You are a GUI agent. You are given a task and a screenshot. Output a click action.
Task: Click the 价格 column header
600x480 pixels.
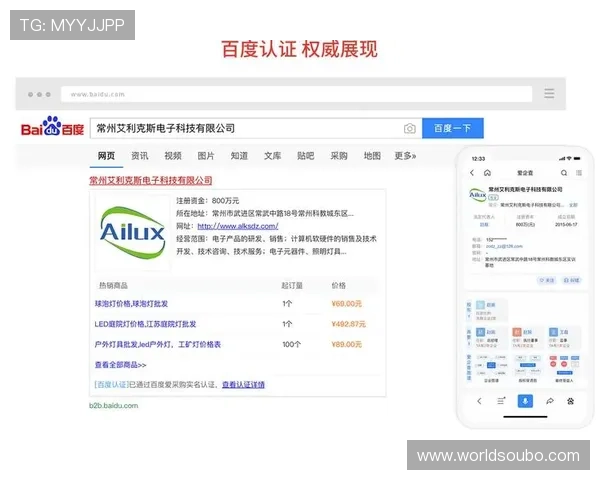(x=339, y=286)
